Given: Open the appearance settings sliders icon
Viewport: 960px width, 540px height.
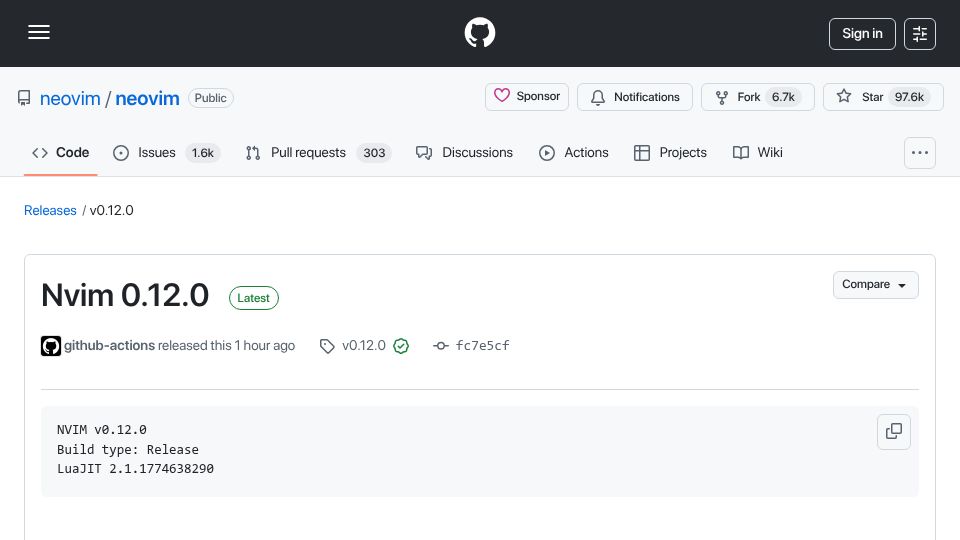Looking at the screenshot, I should tap(920, 34).
